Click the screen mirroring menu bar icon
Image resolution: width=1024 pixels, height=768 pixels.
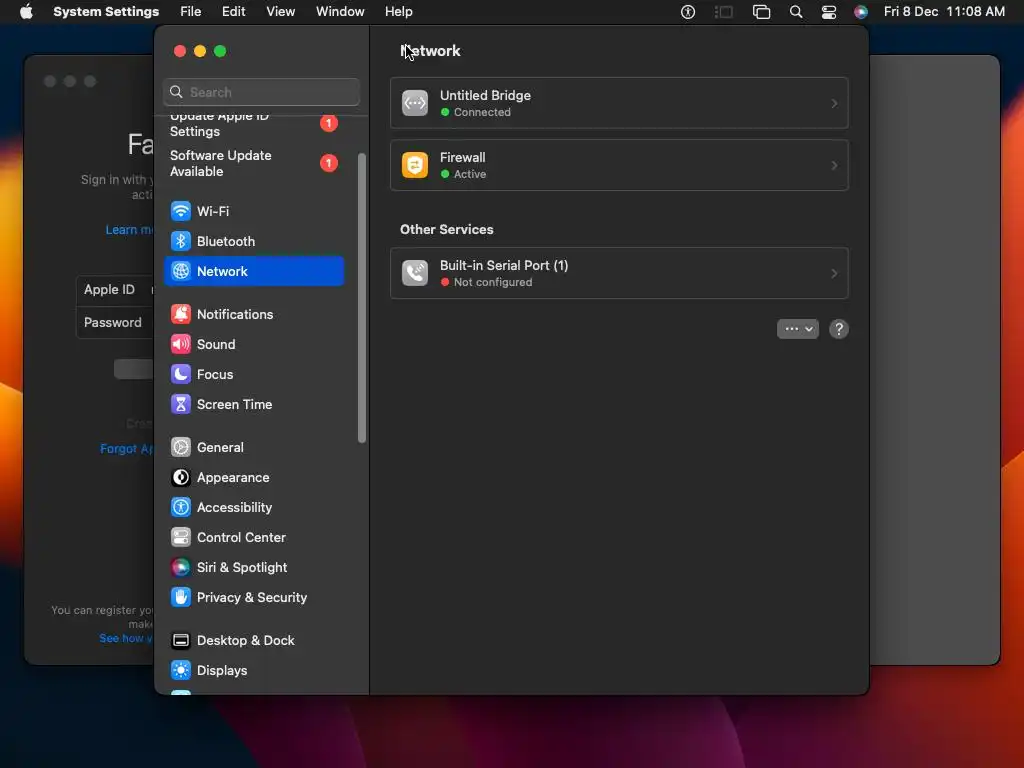tap(761, 12)
